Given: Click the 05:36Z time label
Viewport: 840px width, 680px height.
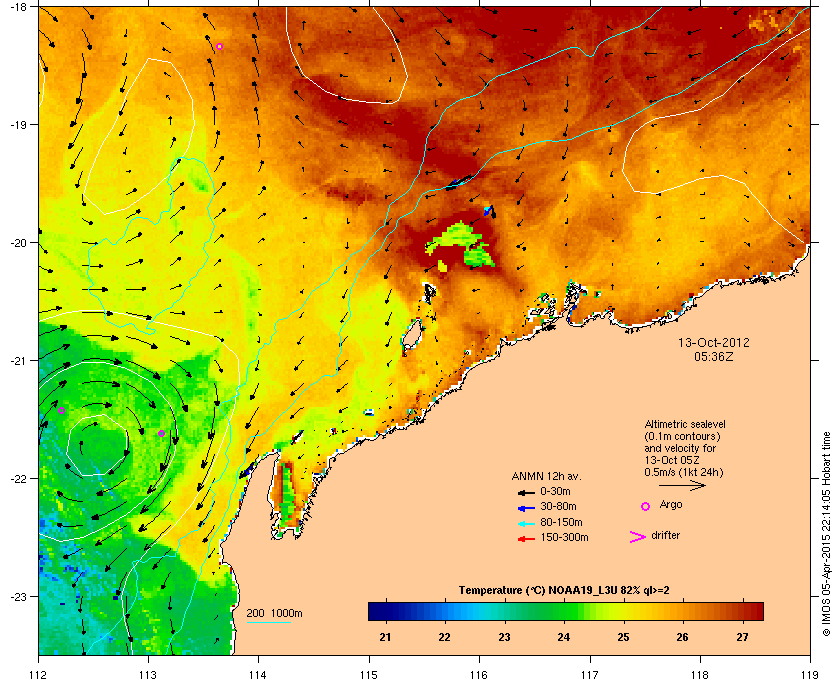Looking at the screenshot, I should [714, 356].
